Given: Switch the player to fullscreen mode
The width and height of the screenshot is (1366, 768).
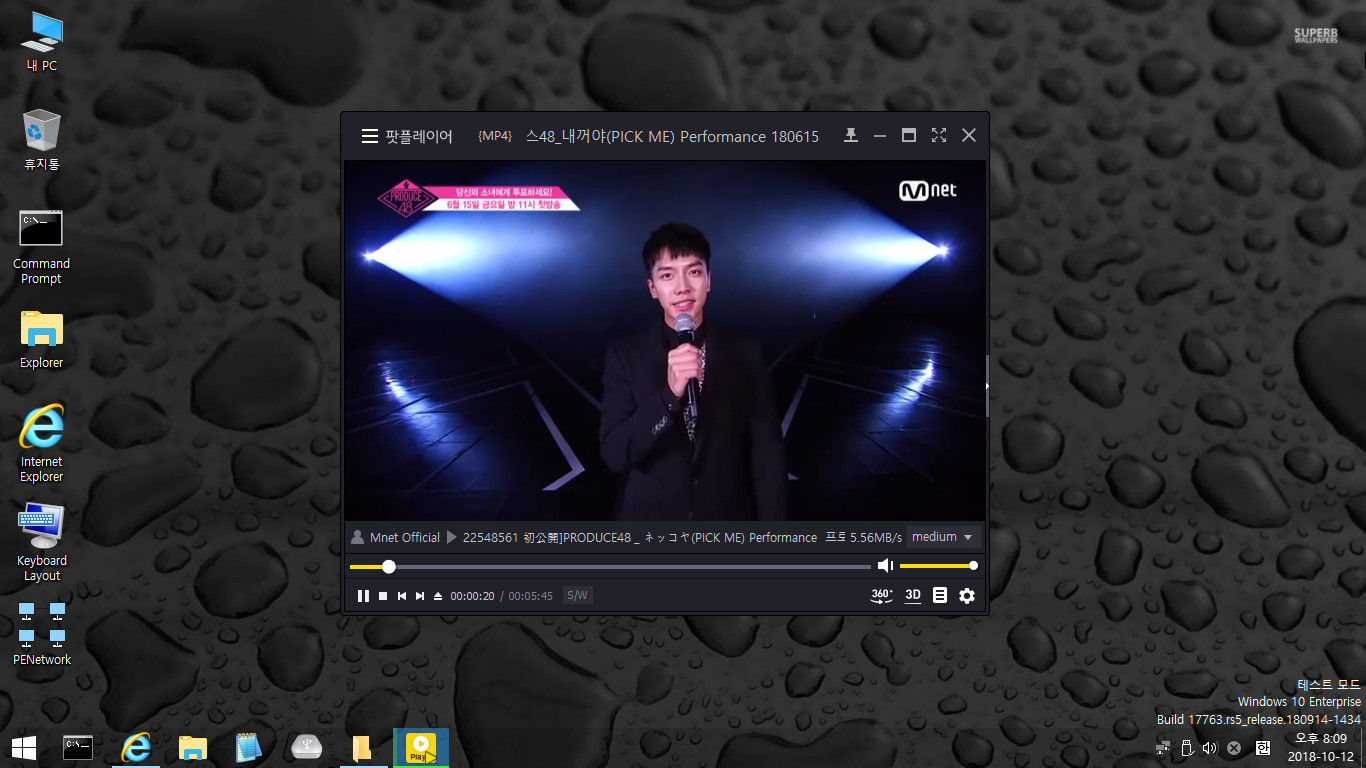Looking at the screenshot, I should point(939,135).
